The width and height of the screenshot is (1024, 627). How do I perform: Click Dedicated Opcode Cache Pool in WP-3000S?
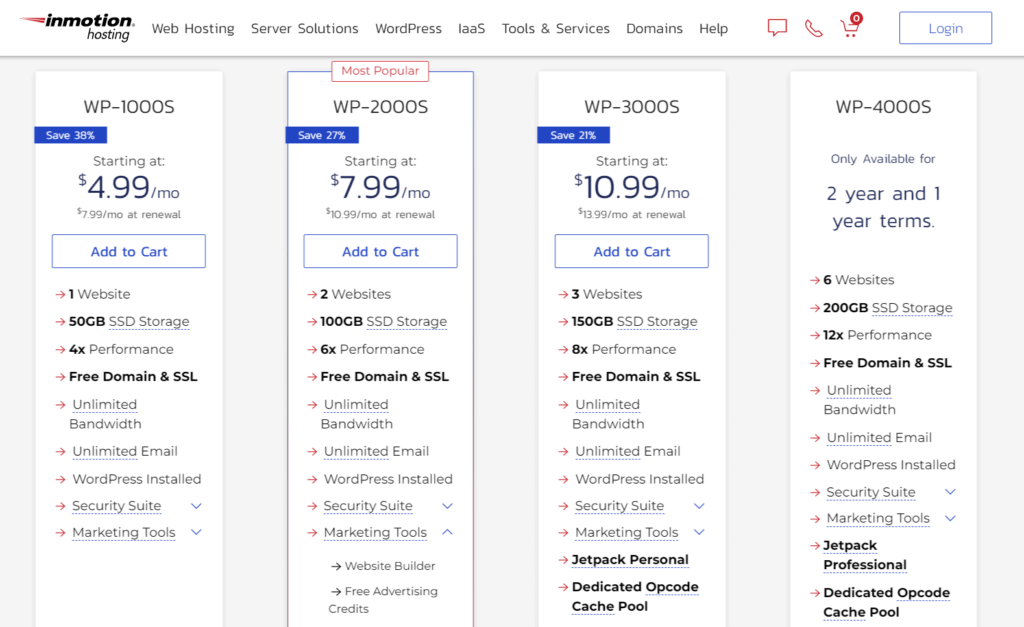635,596
